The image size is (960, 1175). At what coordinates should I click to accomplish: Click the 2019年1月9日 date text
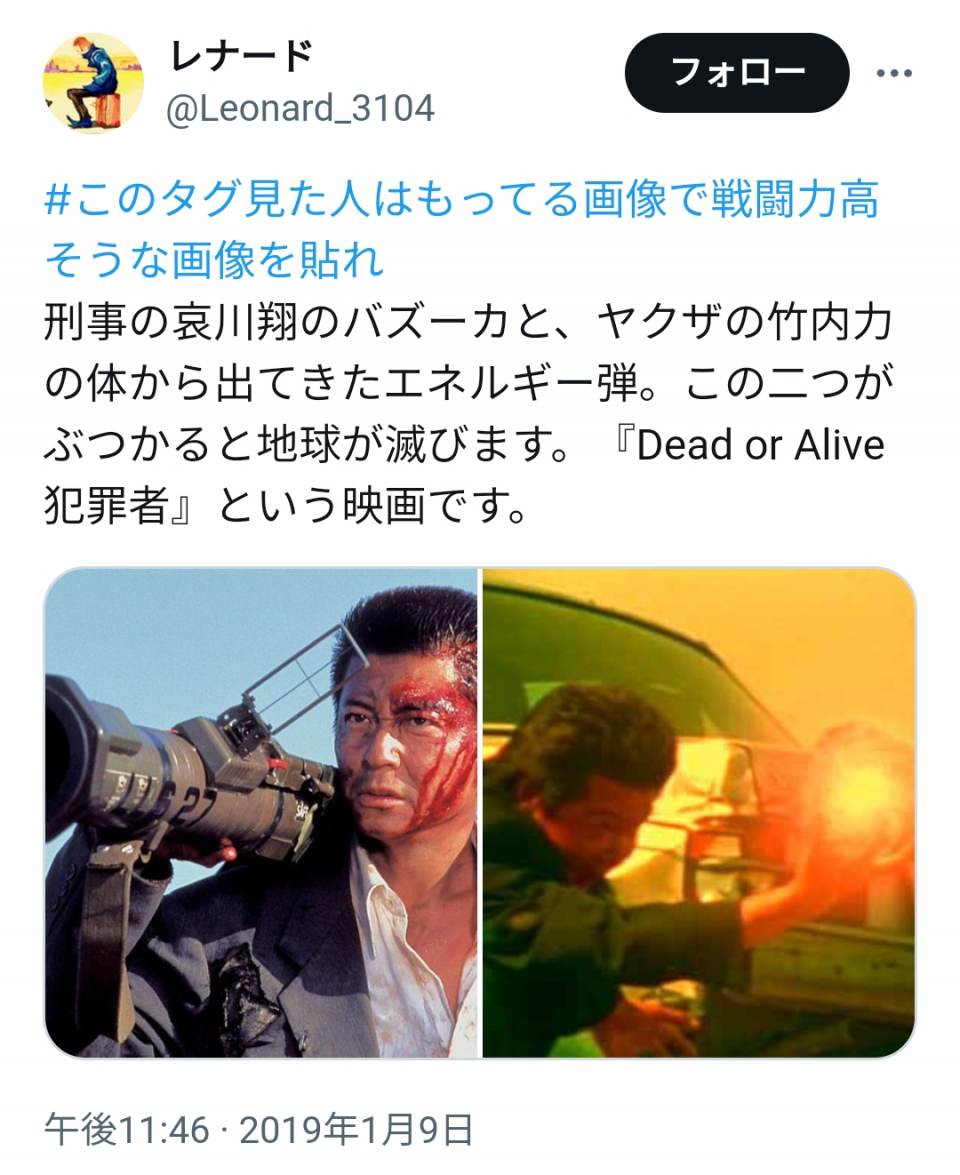click(x=357, y=1129)
